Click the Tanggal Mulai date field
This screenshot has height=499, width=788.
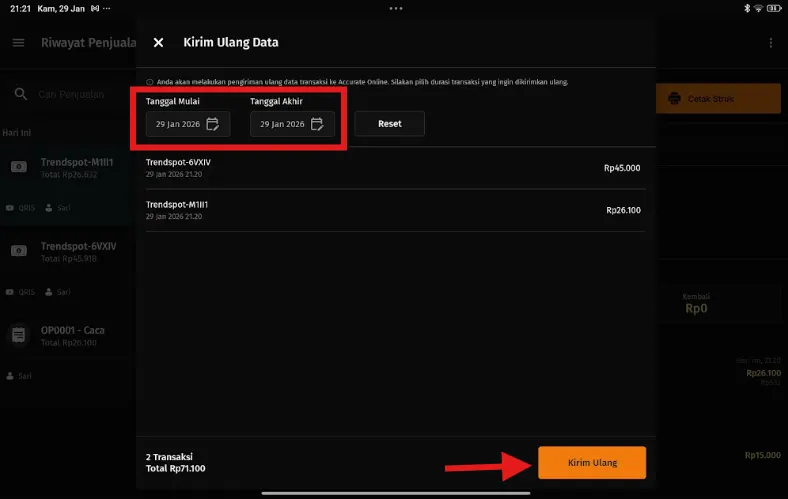188,124
